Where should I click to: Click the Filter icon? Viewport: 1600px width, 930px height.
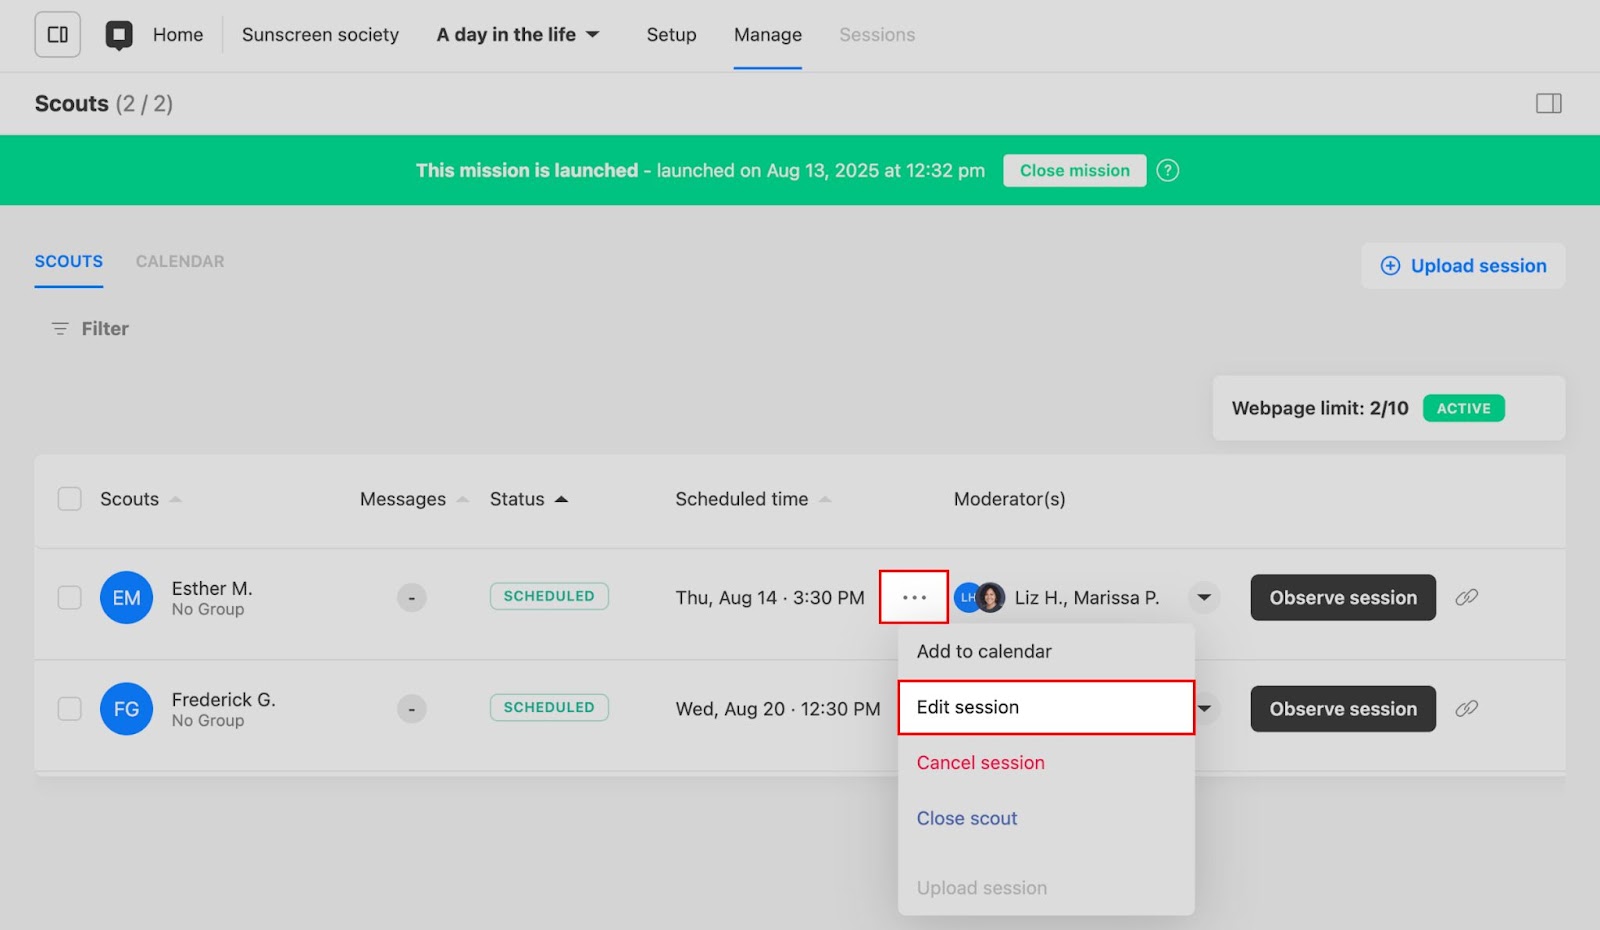point(60,329)
